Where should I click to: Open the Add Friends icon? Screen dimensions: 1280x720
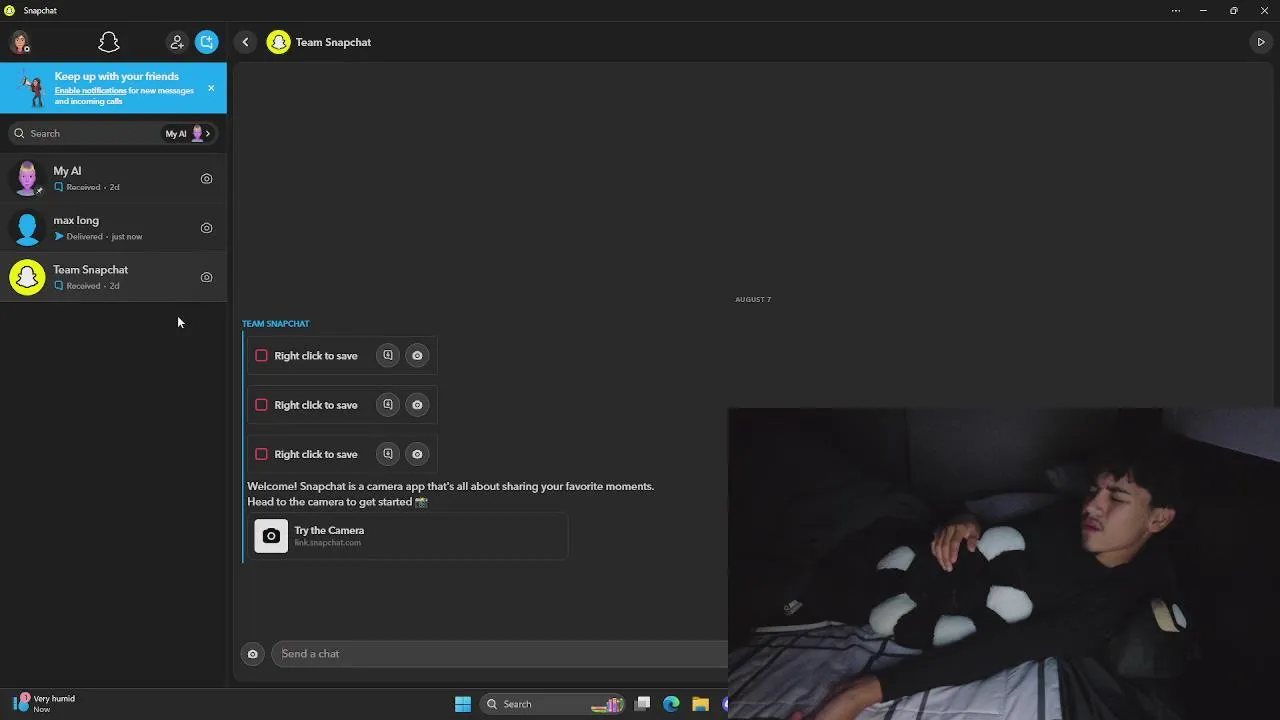pos(177,42)
